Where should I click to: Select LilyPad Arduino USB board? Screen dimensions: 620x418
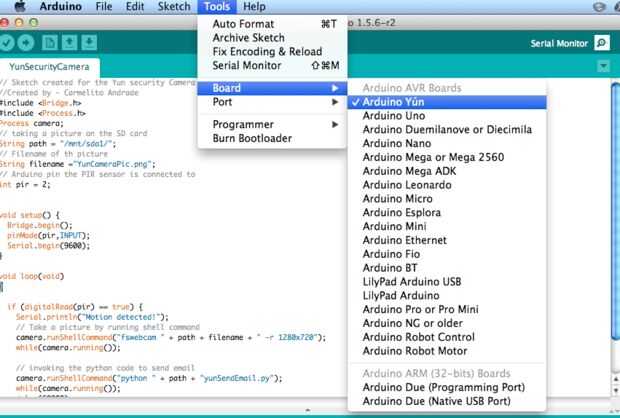[447, 282]
